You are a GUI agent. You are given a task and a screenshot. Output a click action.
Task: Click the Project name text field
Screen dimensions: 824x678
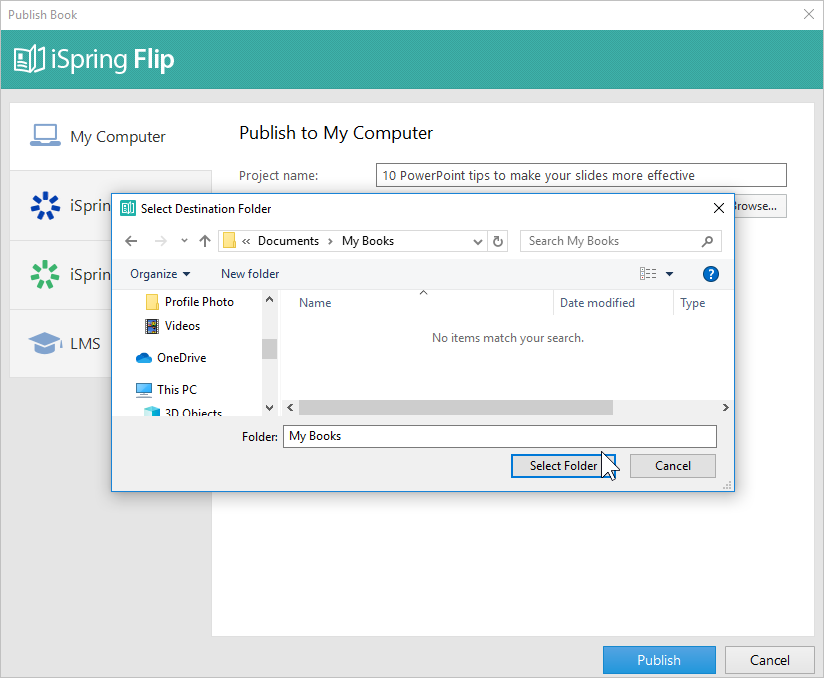(581, 175)
